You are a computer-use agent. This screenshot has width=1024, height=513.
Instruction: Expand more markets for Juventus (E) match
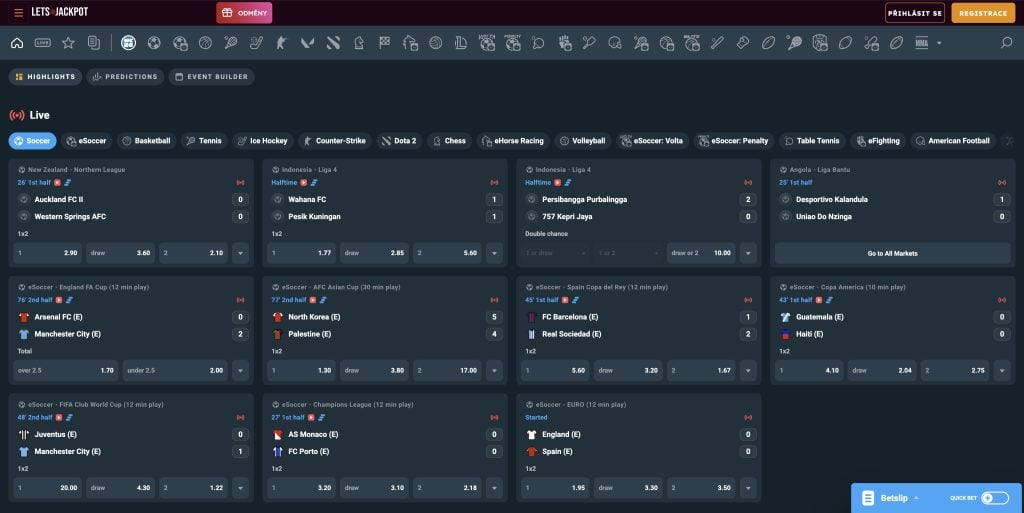pos(240,488)
